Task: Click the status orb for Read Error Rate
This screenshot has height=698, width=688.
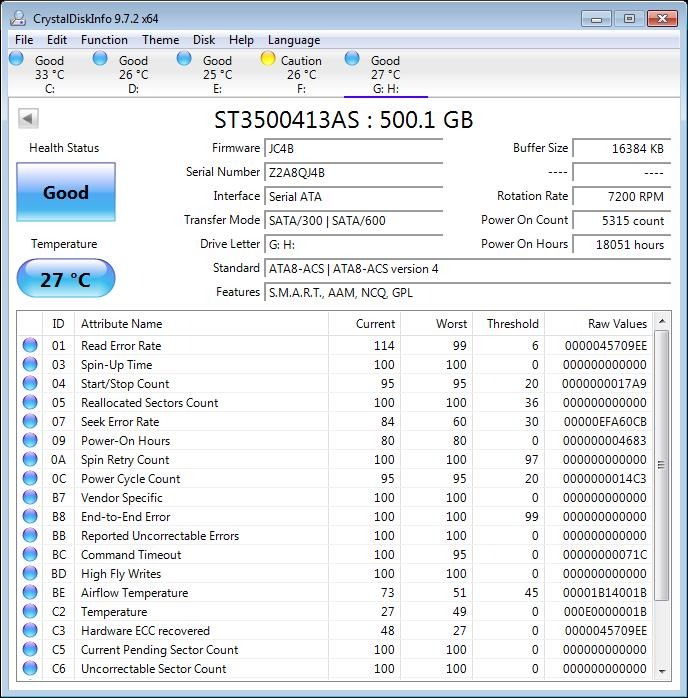Action: tap(30, 346)
